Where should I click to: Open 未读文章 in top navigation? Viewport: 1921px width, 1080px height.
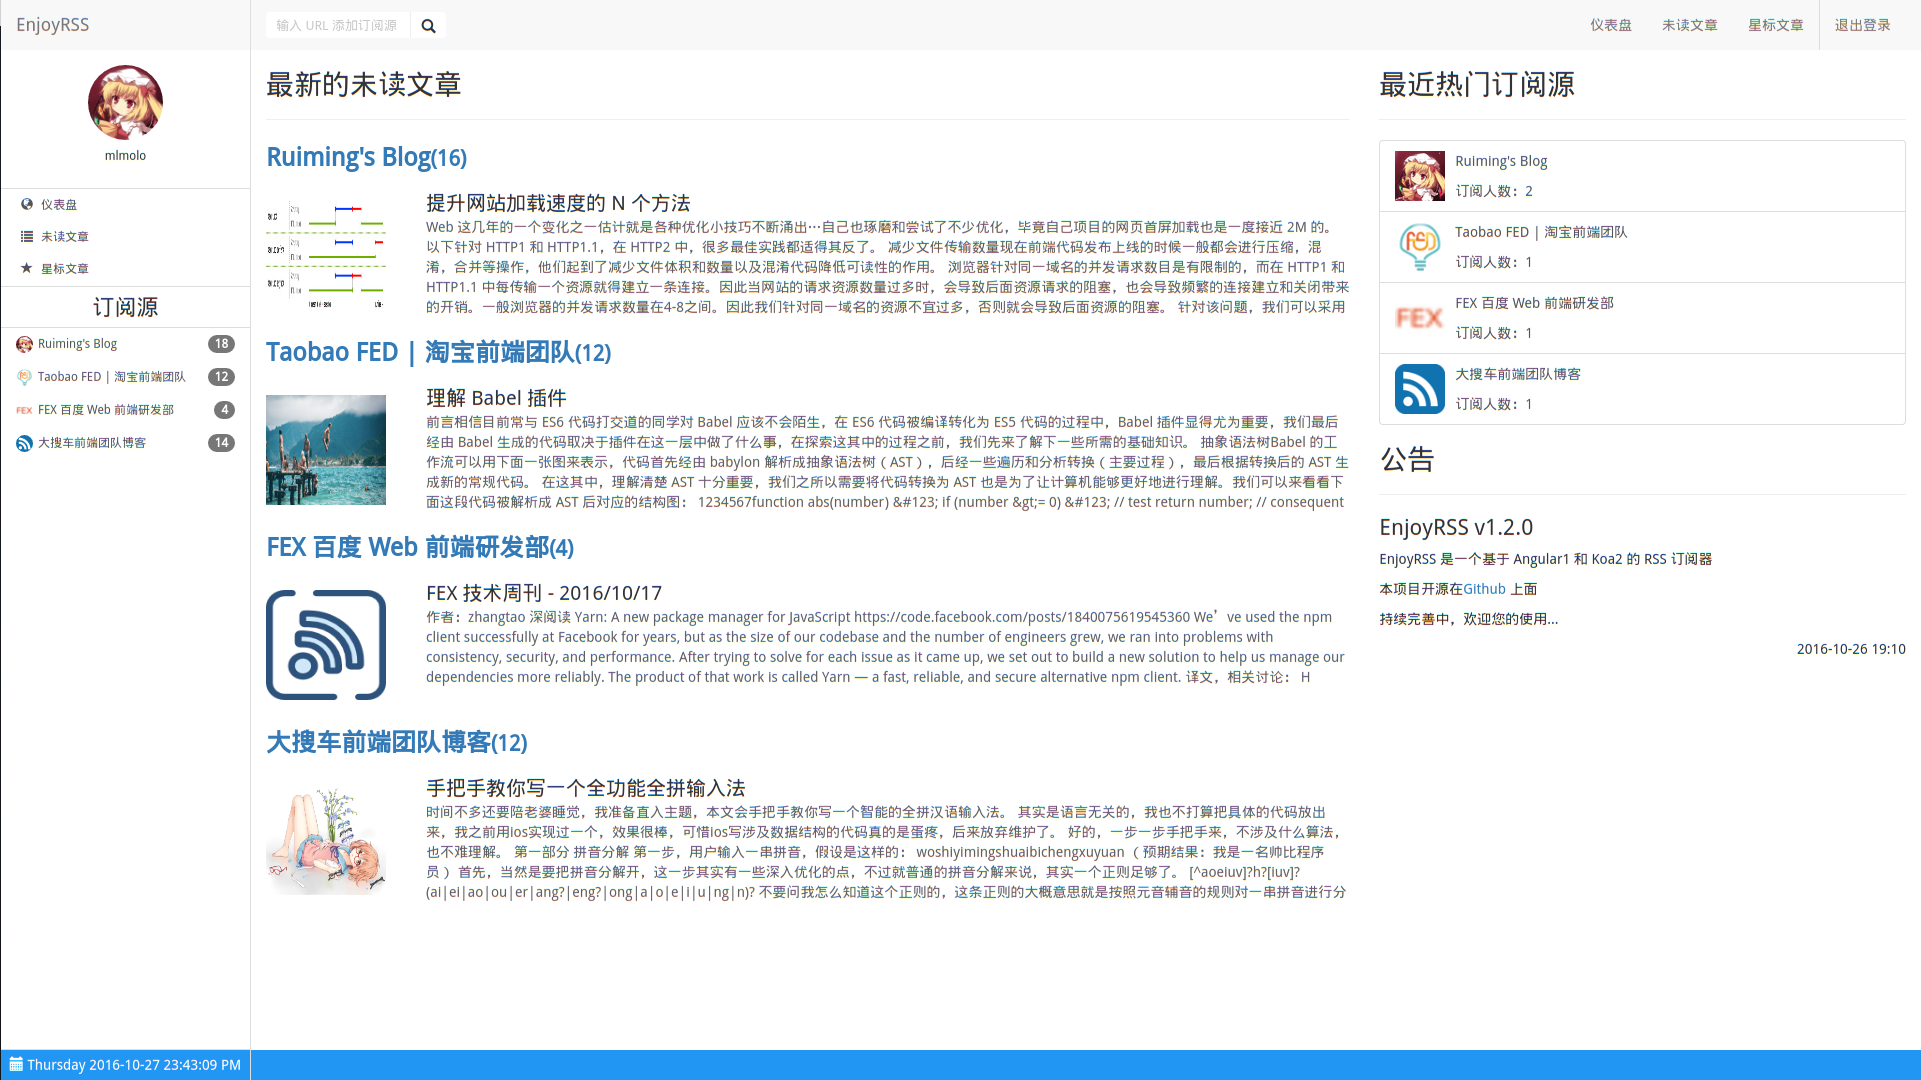(1689, 25)
